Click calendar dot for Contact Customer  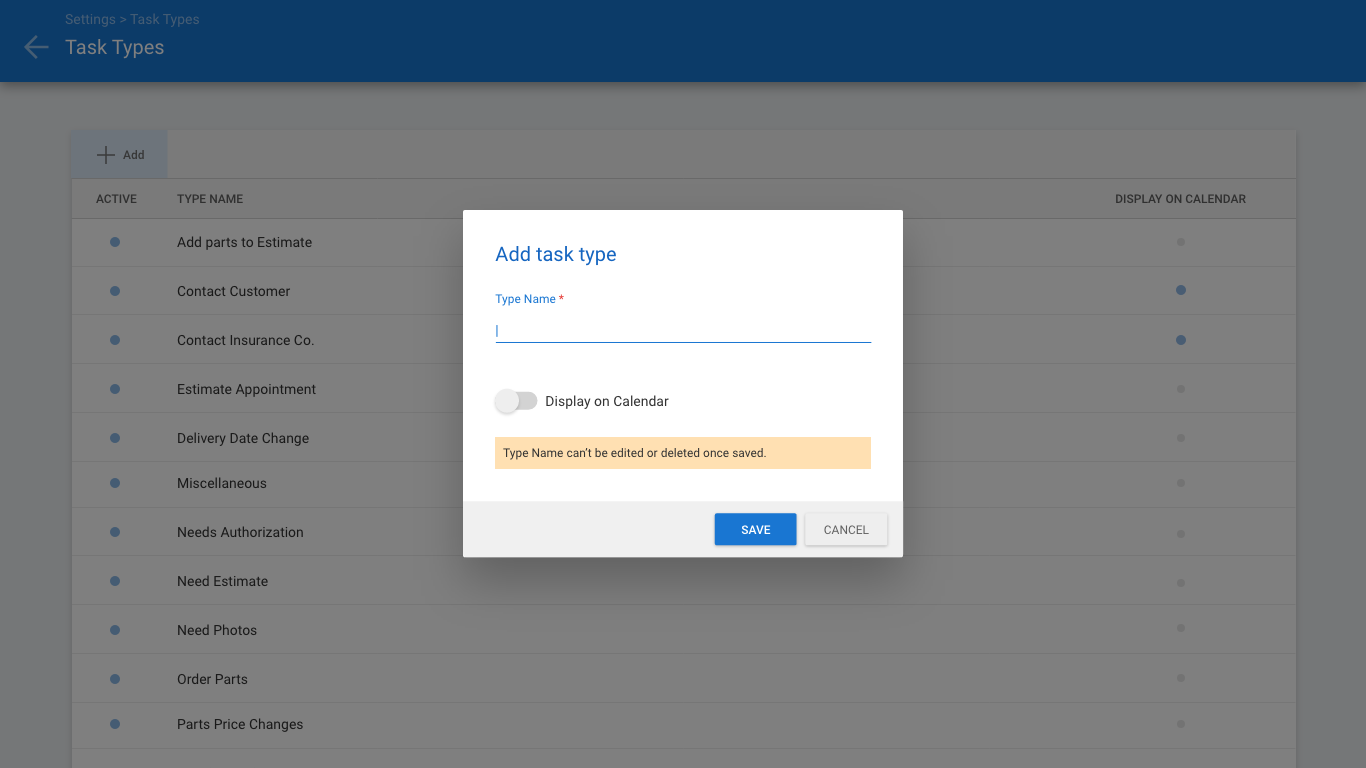coord(1181,290)
